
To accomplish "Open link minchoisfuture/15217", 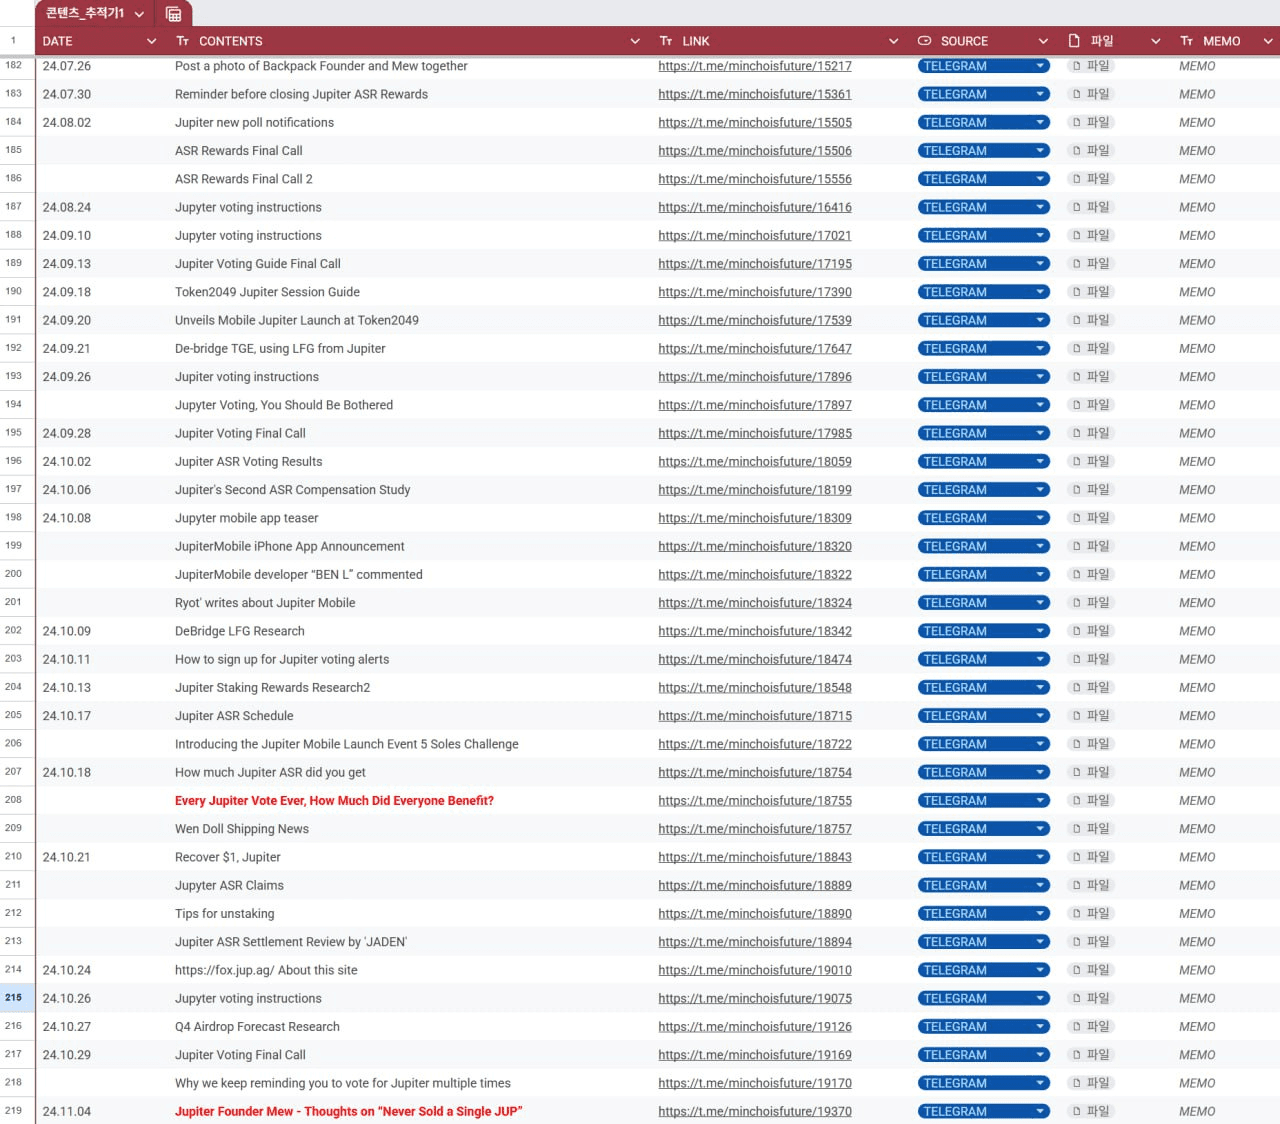I will pos(755,66).
